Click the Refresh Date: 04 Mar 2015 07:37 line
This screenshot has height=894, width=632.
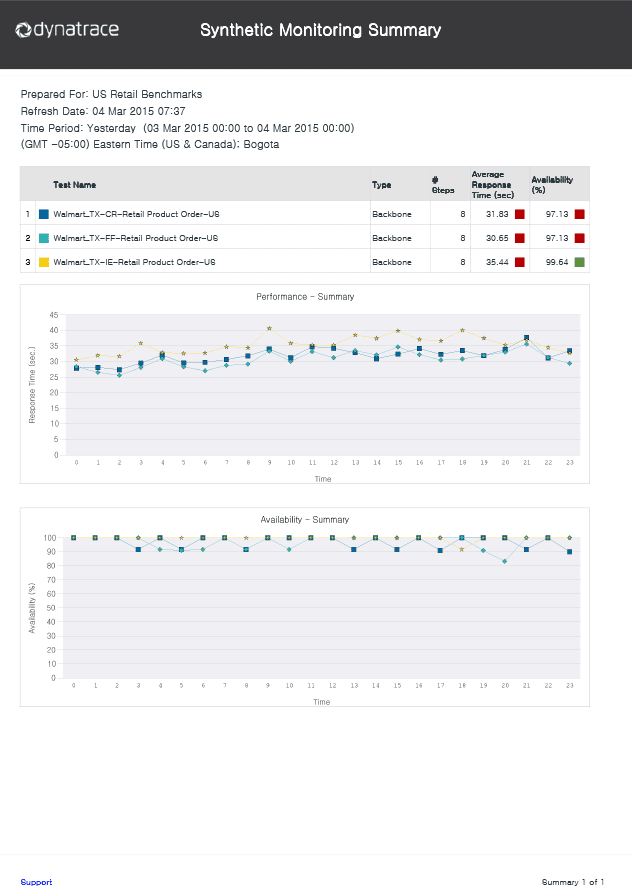click(103, 111)
